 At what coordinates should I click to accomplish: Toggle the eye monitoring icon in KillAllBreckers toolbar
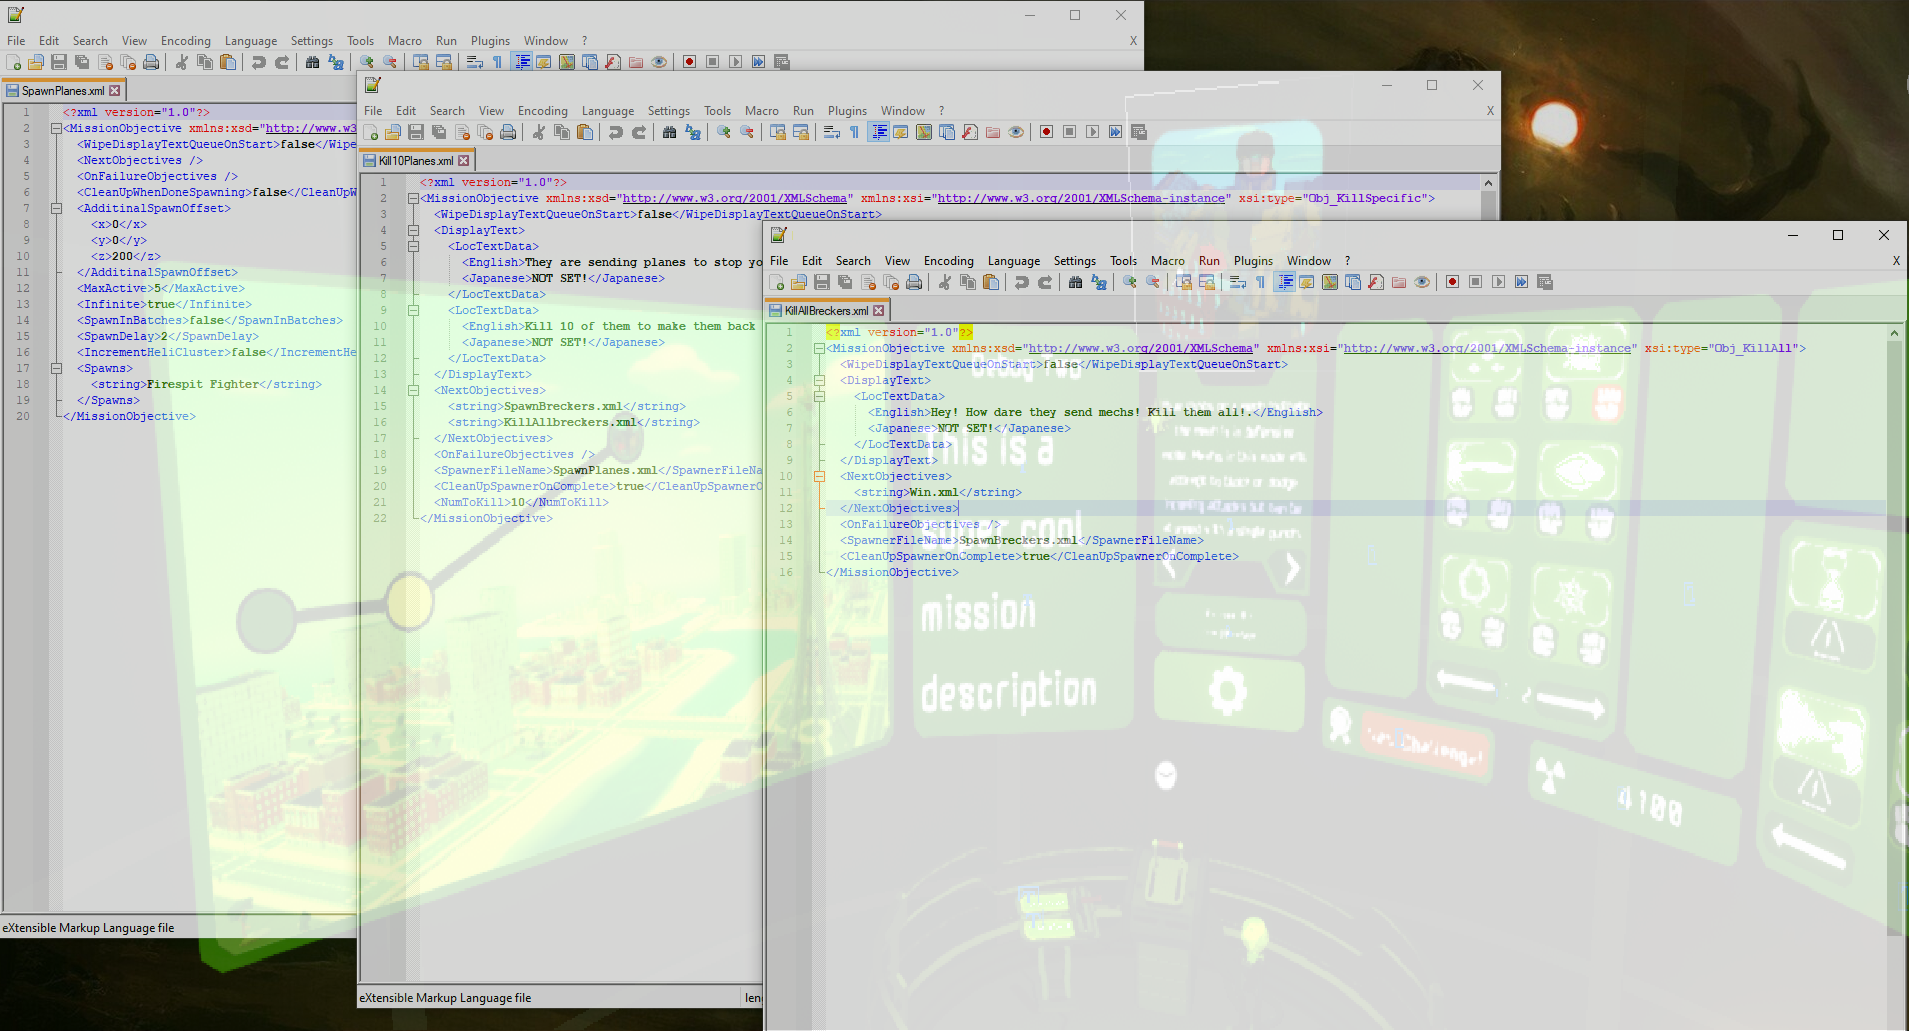click(1422, 282)
